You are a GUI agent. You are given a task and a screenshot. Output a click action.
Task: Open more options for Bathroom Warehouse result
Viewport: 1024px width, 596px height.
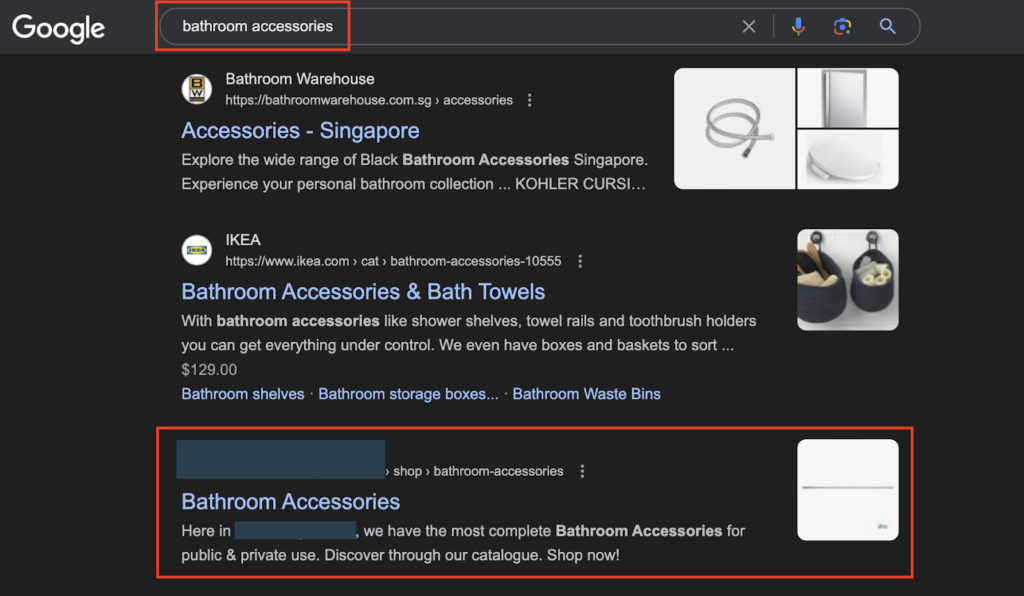[x=530, y=100]
